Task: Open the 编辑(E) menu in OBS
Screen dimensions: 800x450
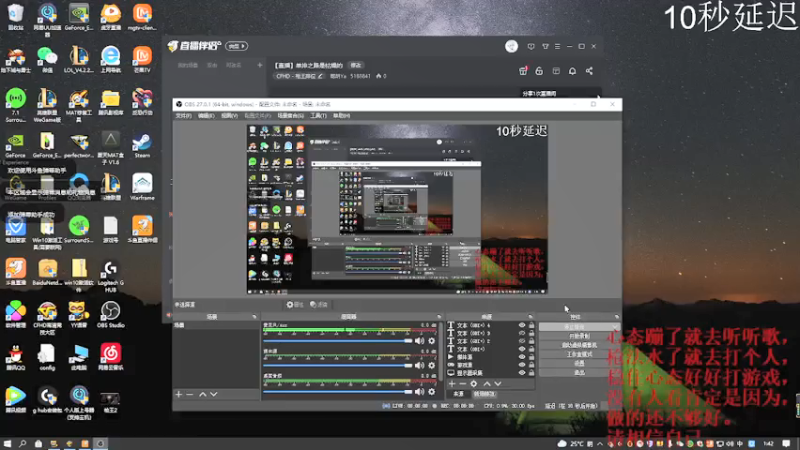Action: pos(206,116)
